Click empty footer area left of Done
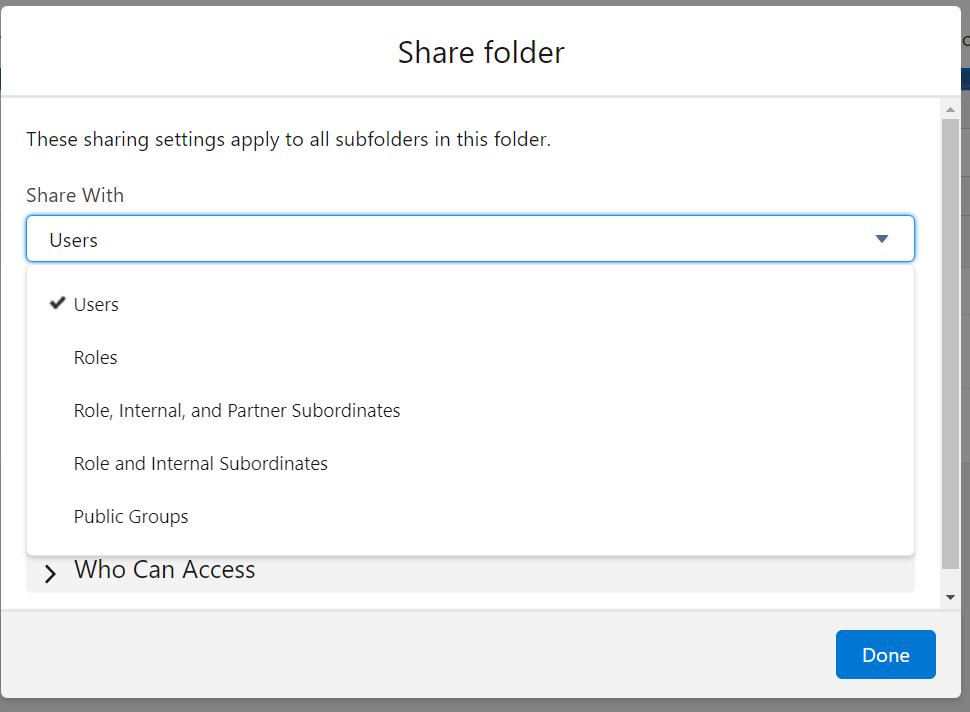The height and width of the screenshot is (712, 970). coord(400,654)
